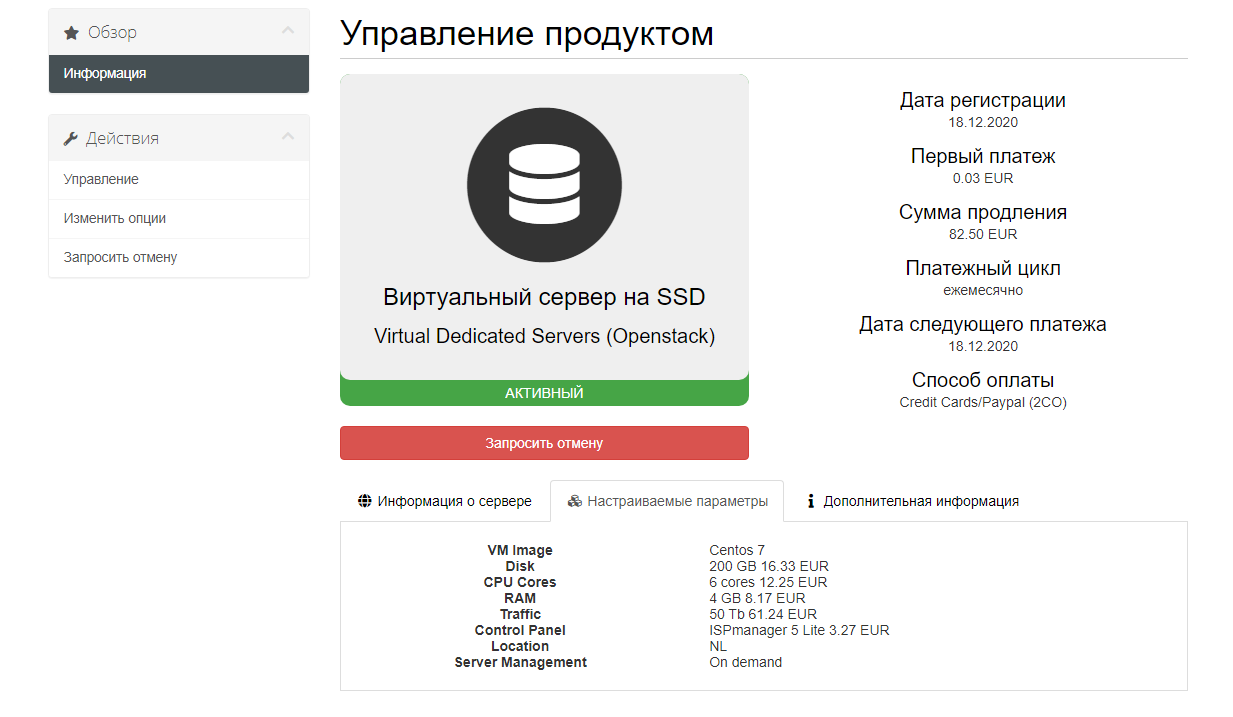Click the Управление продуктом heading

click(x=527, y=33)
